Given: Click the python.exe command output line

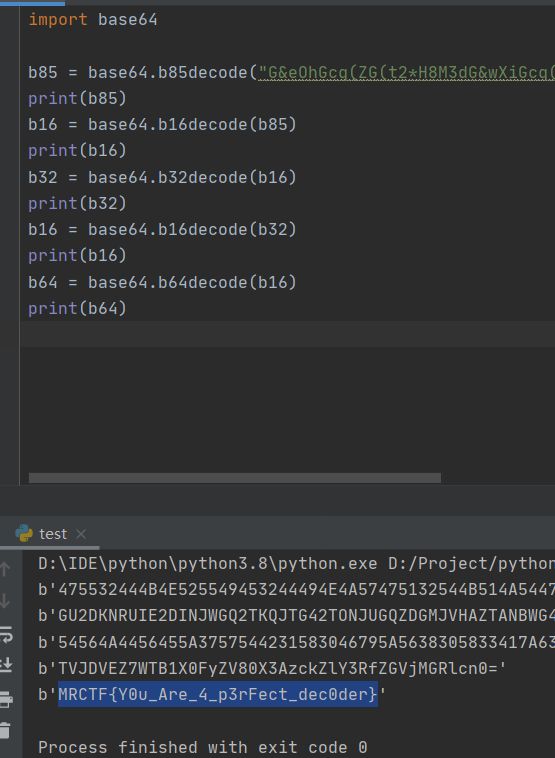Looking at the screenshot, I should coord(296,564).
